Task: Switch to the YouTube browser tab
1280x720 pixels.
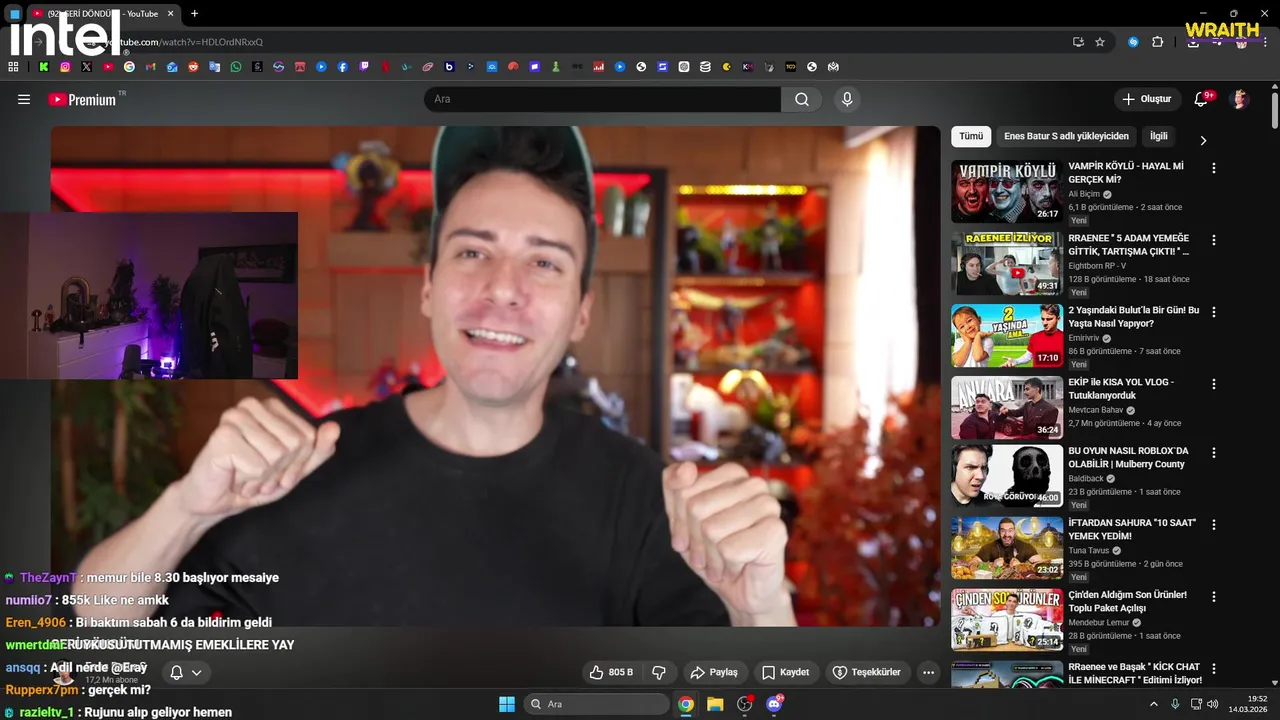Action: tap(104, 14)
